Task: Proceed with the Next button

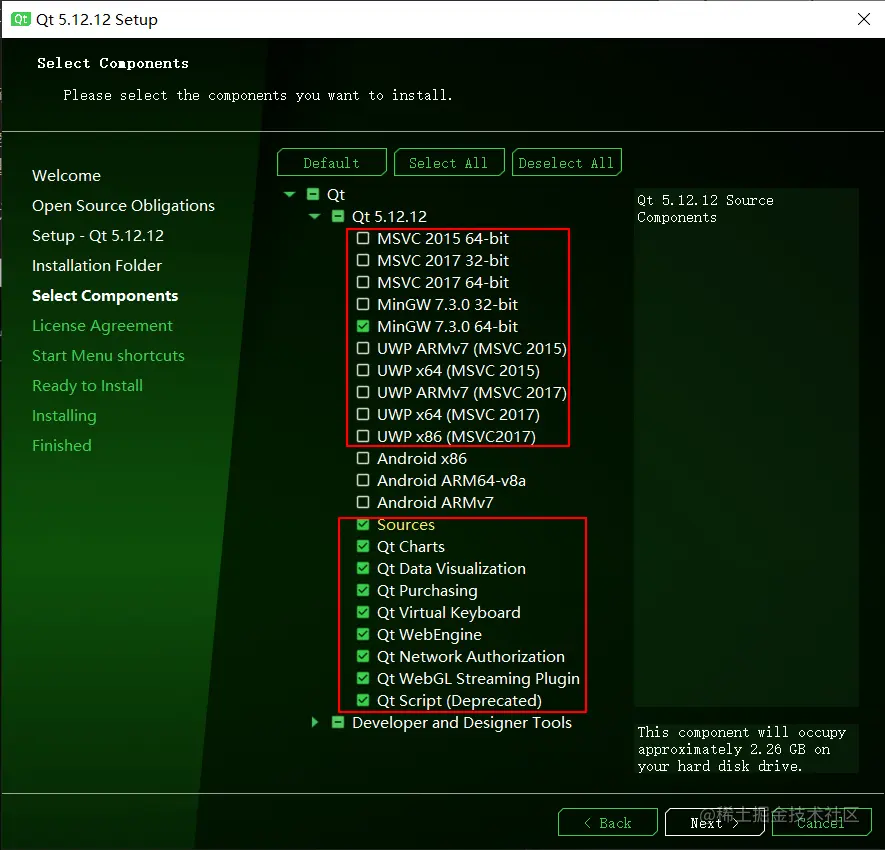Action: click(x=715, y=822)
